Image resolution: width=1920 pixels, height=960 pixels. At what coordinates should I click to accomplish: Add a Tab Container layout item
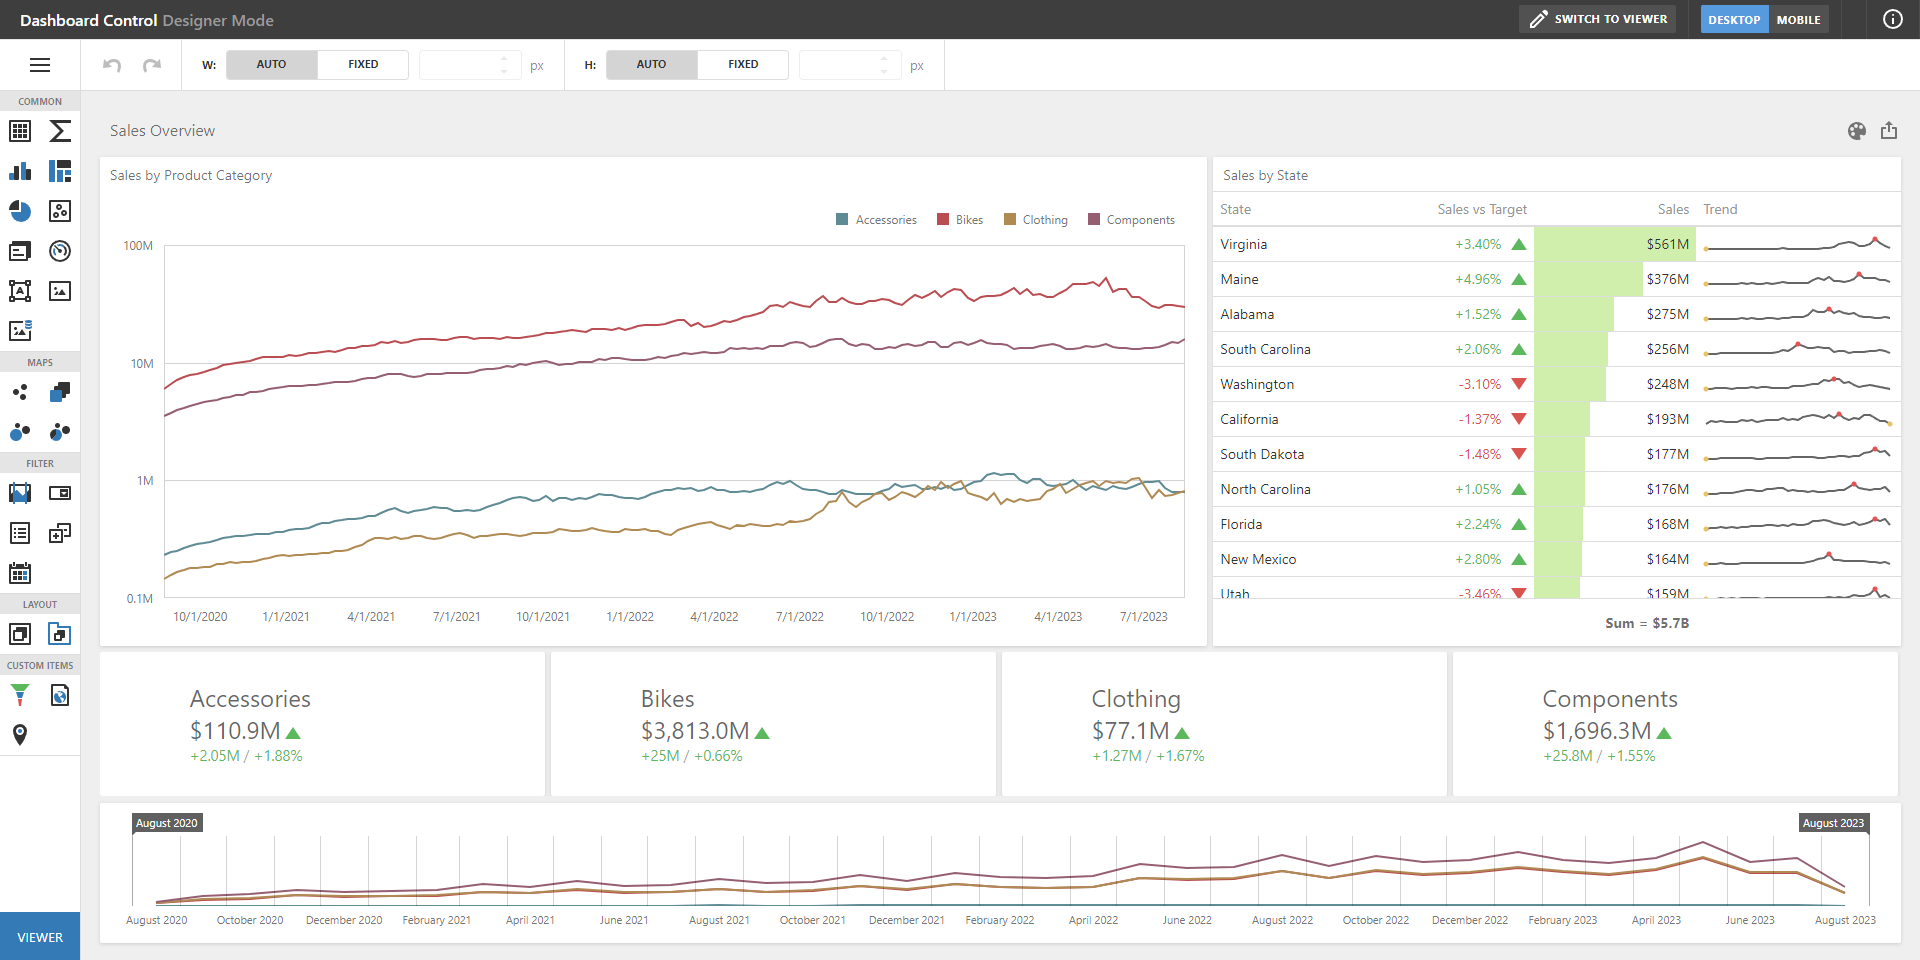60,634
